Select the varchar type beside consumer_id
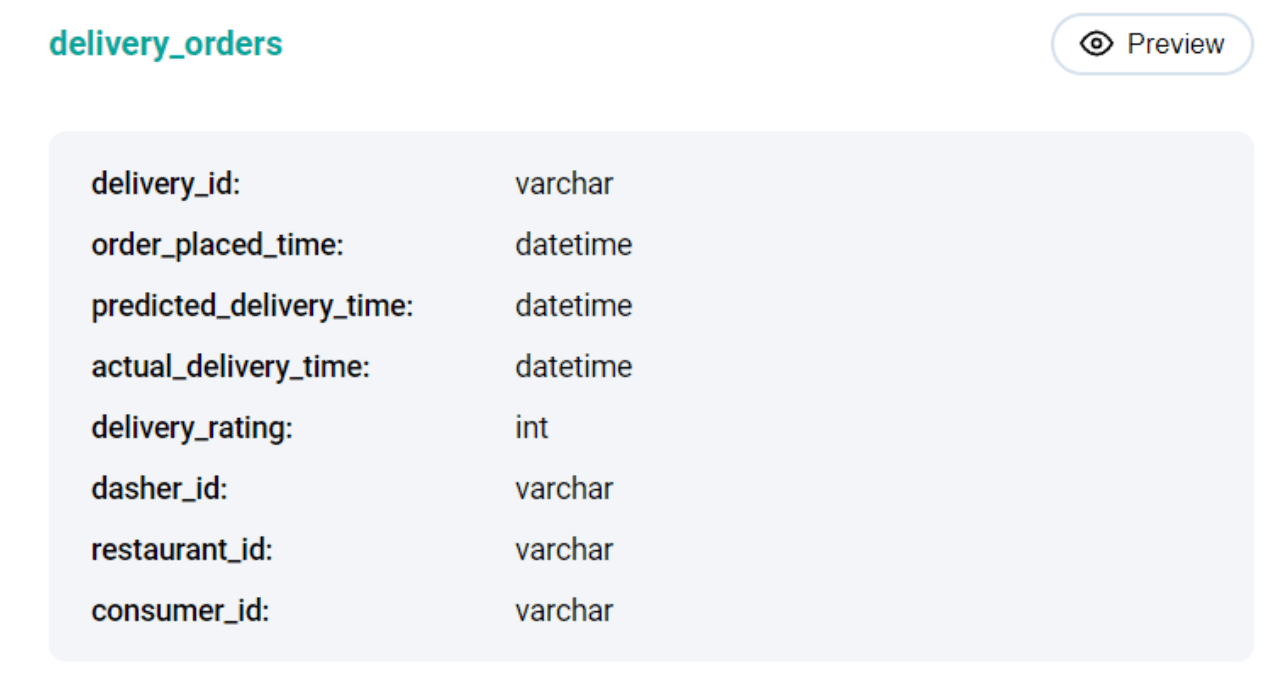The image size is (1269, 683). pos(564,611)
